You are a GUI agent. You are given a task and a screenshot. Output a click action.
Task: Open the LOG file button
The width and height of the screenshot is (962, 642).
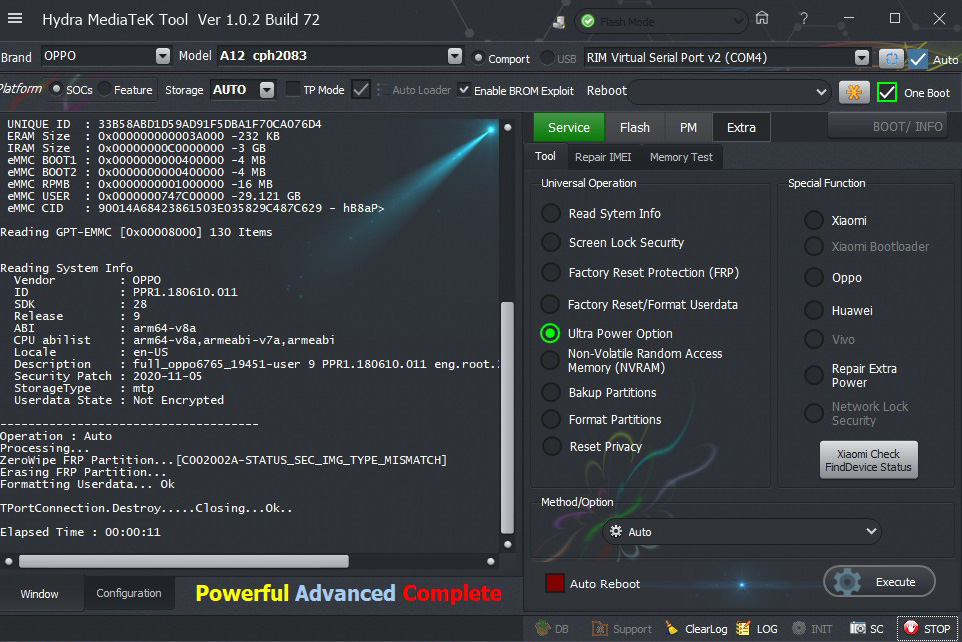pos(757,628)
